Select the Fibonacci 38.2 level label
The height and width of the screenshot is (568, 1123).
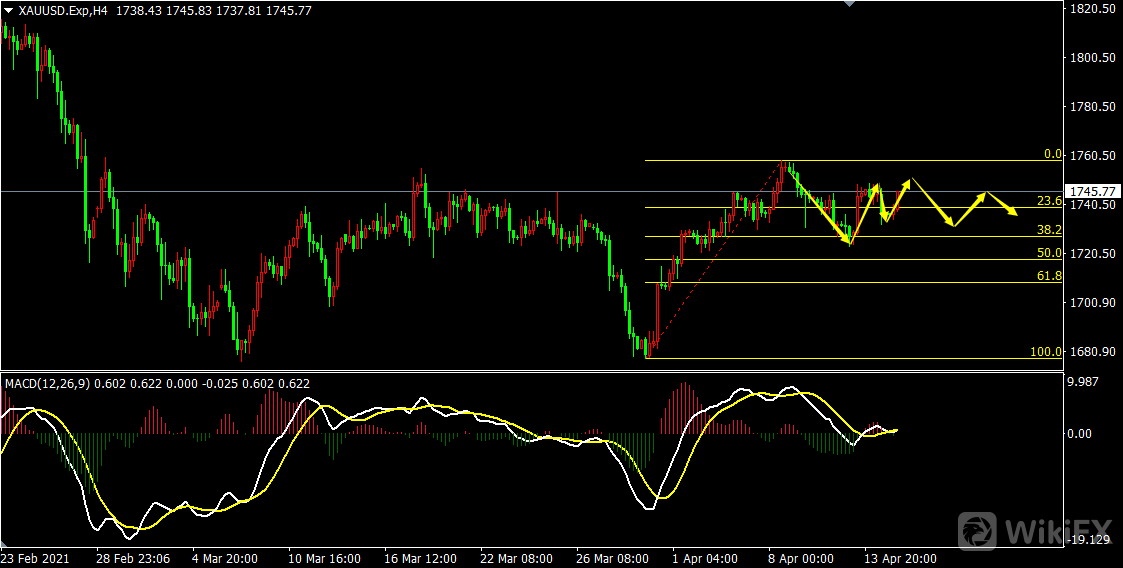pos(1048,229)
